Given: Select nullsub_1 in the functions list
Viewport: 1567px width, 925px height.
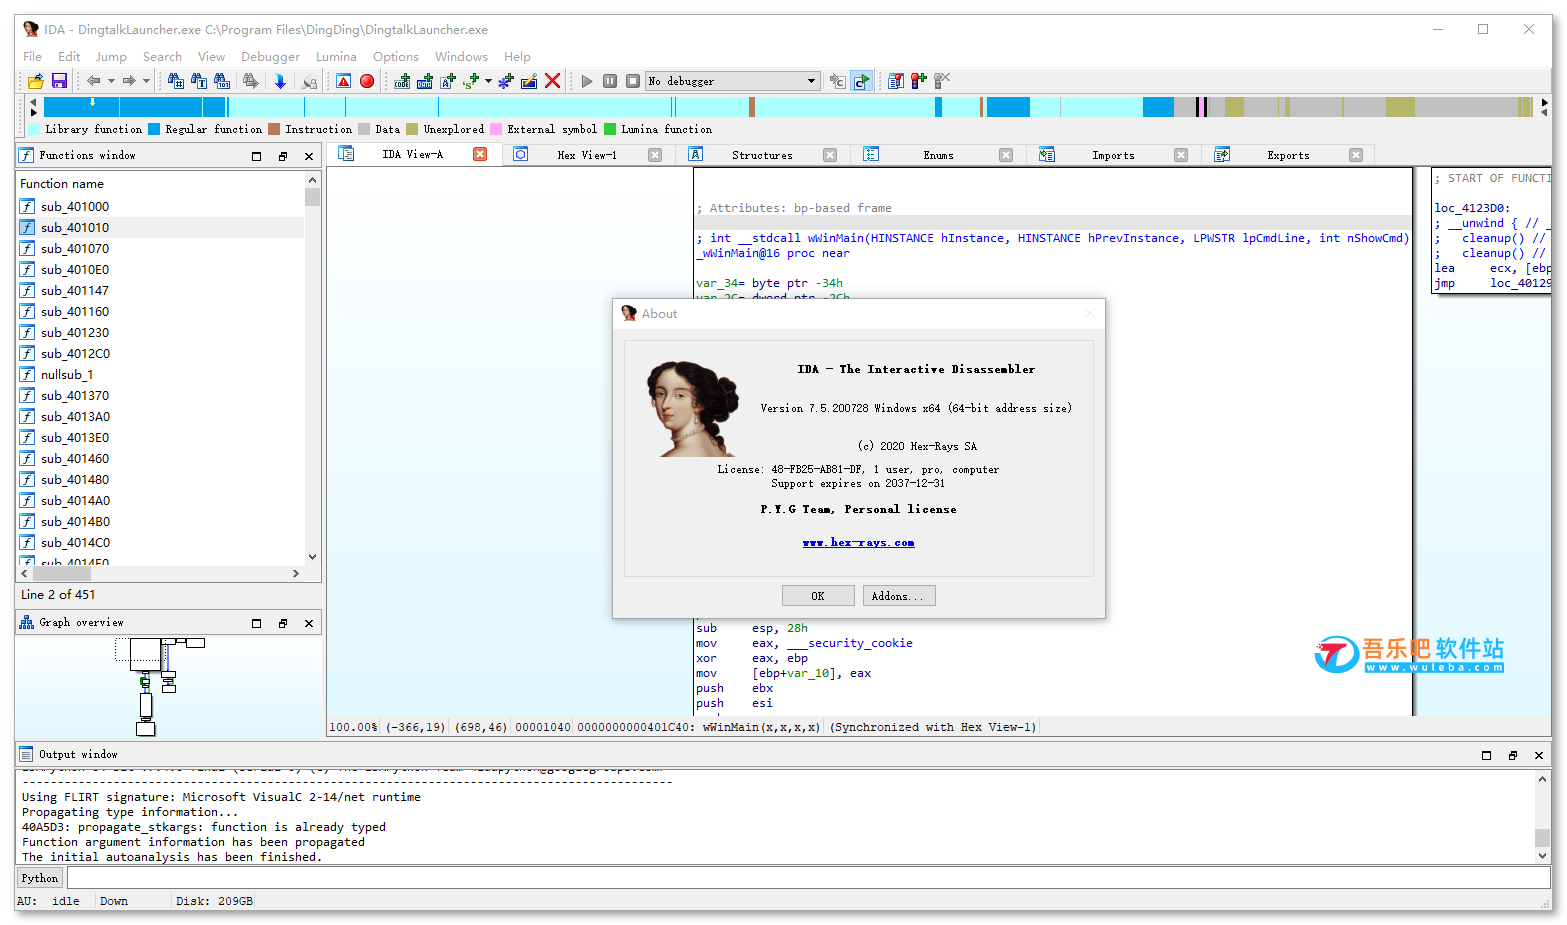Looking at the screenshot, I should click(161, 375).
